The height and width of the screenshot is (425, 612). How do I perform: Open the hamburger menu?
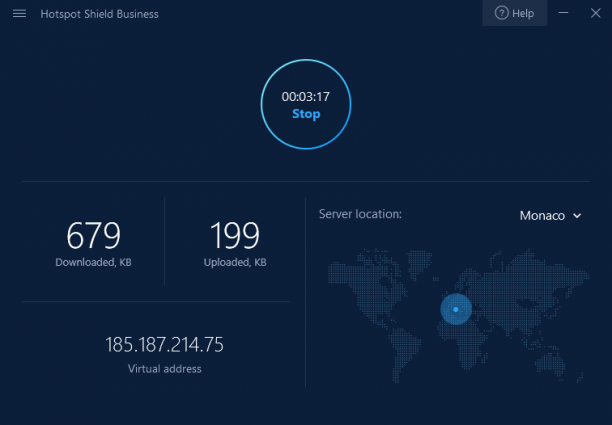click(x=19, y=14)
